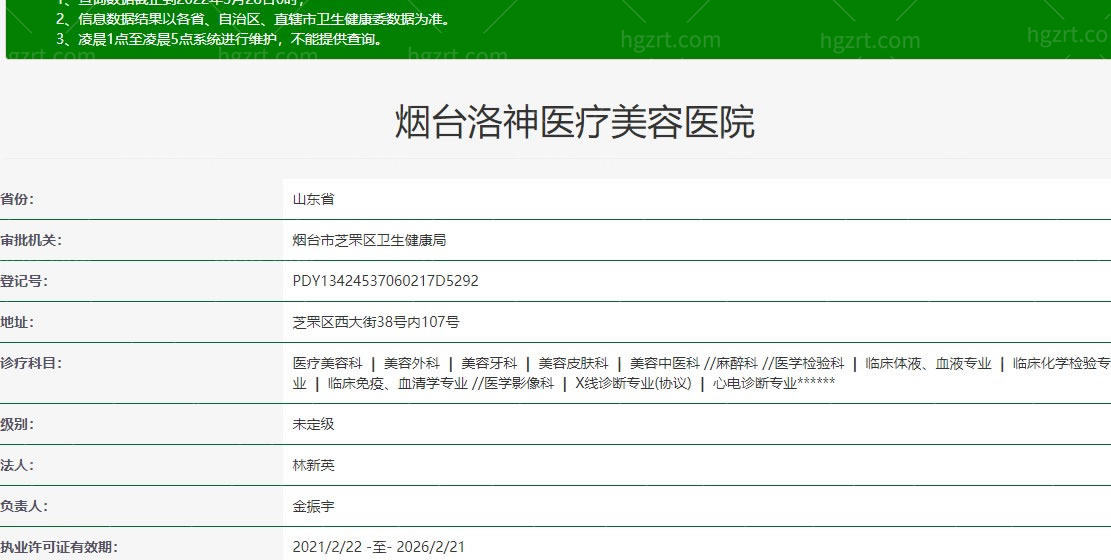The image size is (1111, 560).
Task: Click the 未定级 level value
Action: click(313, 425)
